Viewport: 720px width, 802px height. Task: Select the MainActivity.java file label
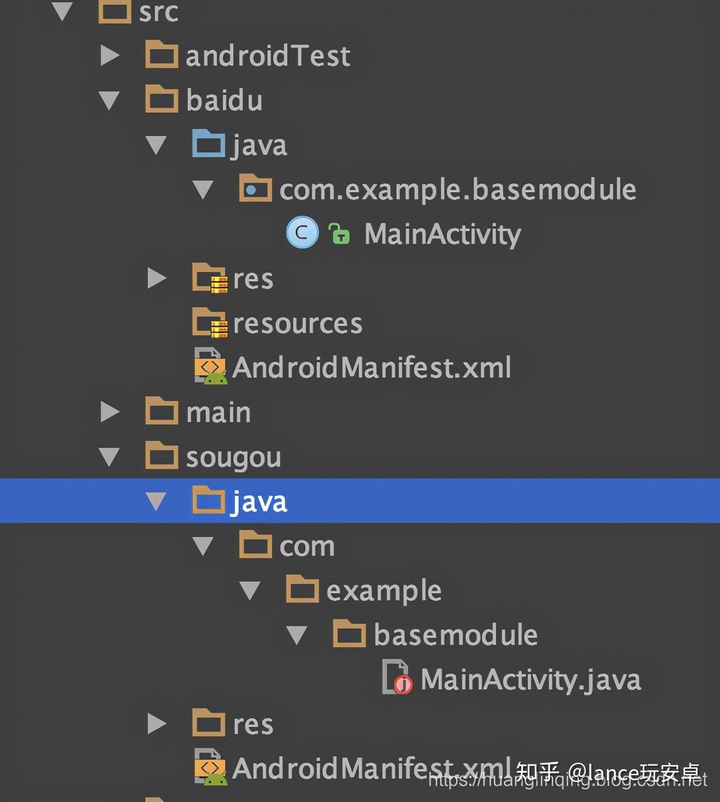click(x=530, y=680)
